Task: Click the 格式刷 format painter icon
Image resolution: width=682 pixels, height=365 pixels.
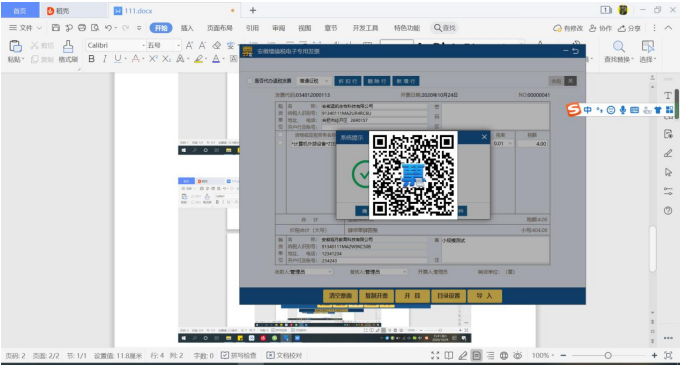Action: tap(68, 46)
